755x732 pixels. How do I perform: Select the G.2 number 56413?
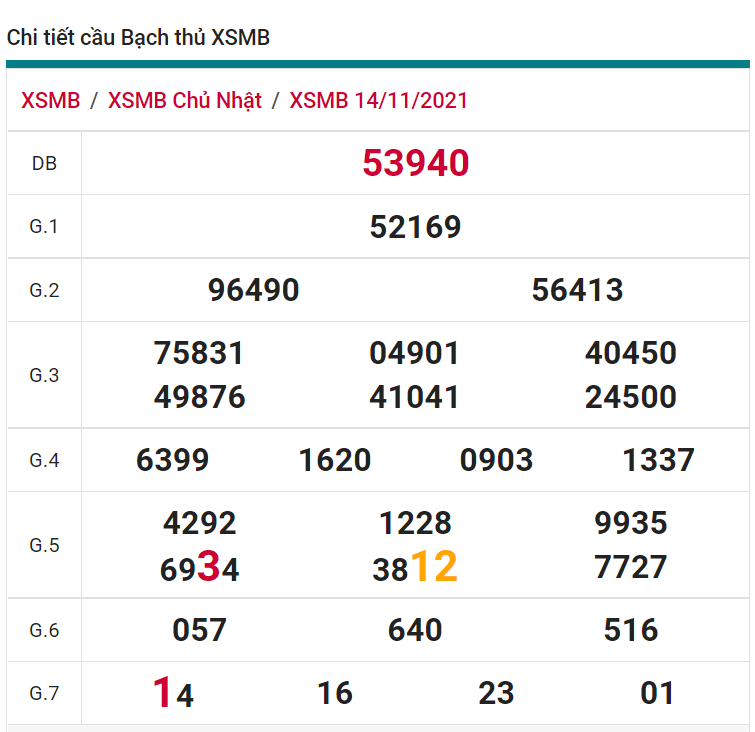(577, 290)
